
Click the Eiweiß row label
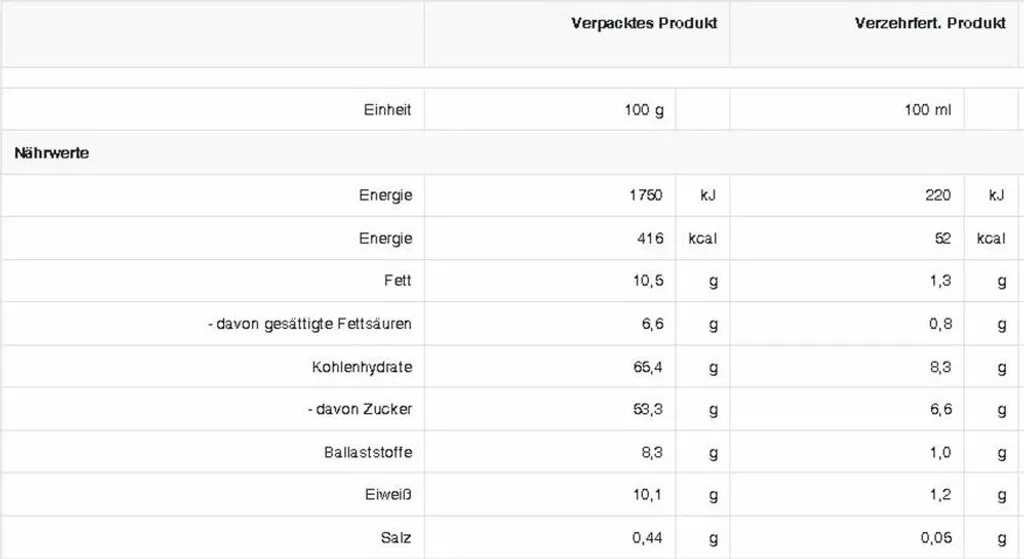[x=388, y=495]
